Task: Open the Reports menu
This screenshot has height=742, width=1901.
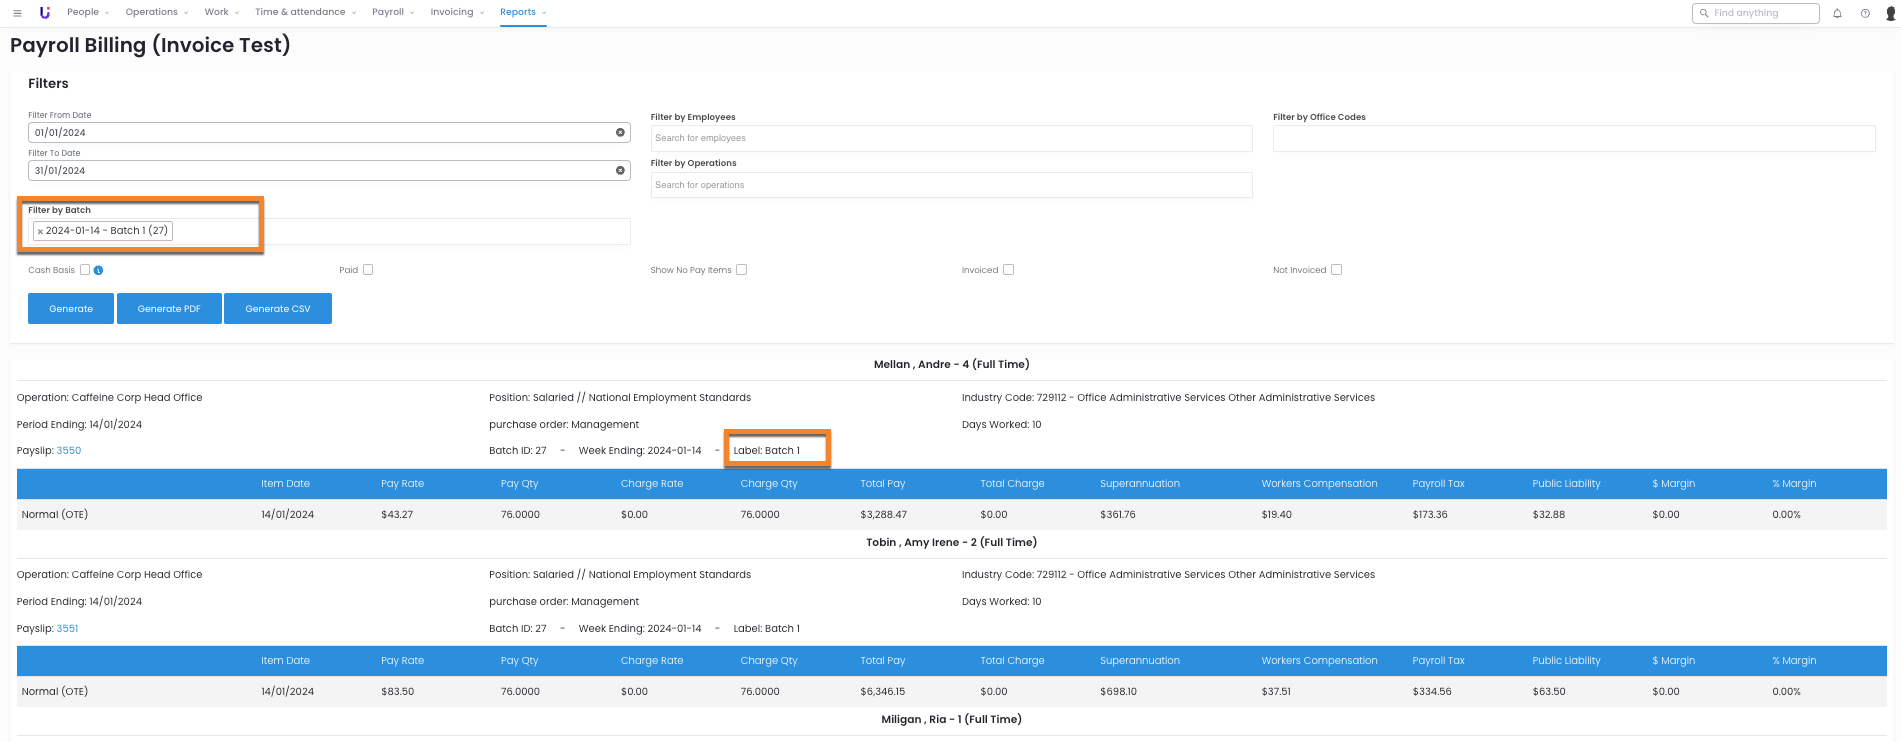Action: (522, 12)
